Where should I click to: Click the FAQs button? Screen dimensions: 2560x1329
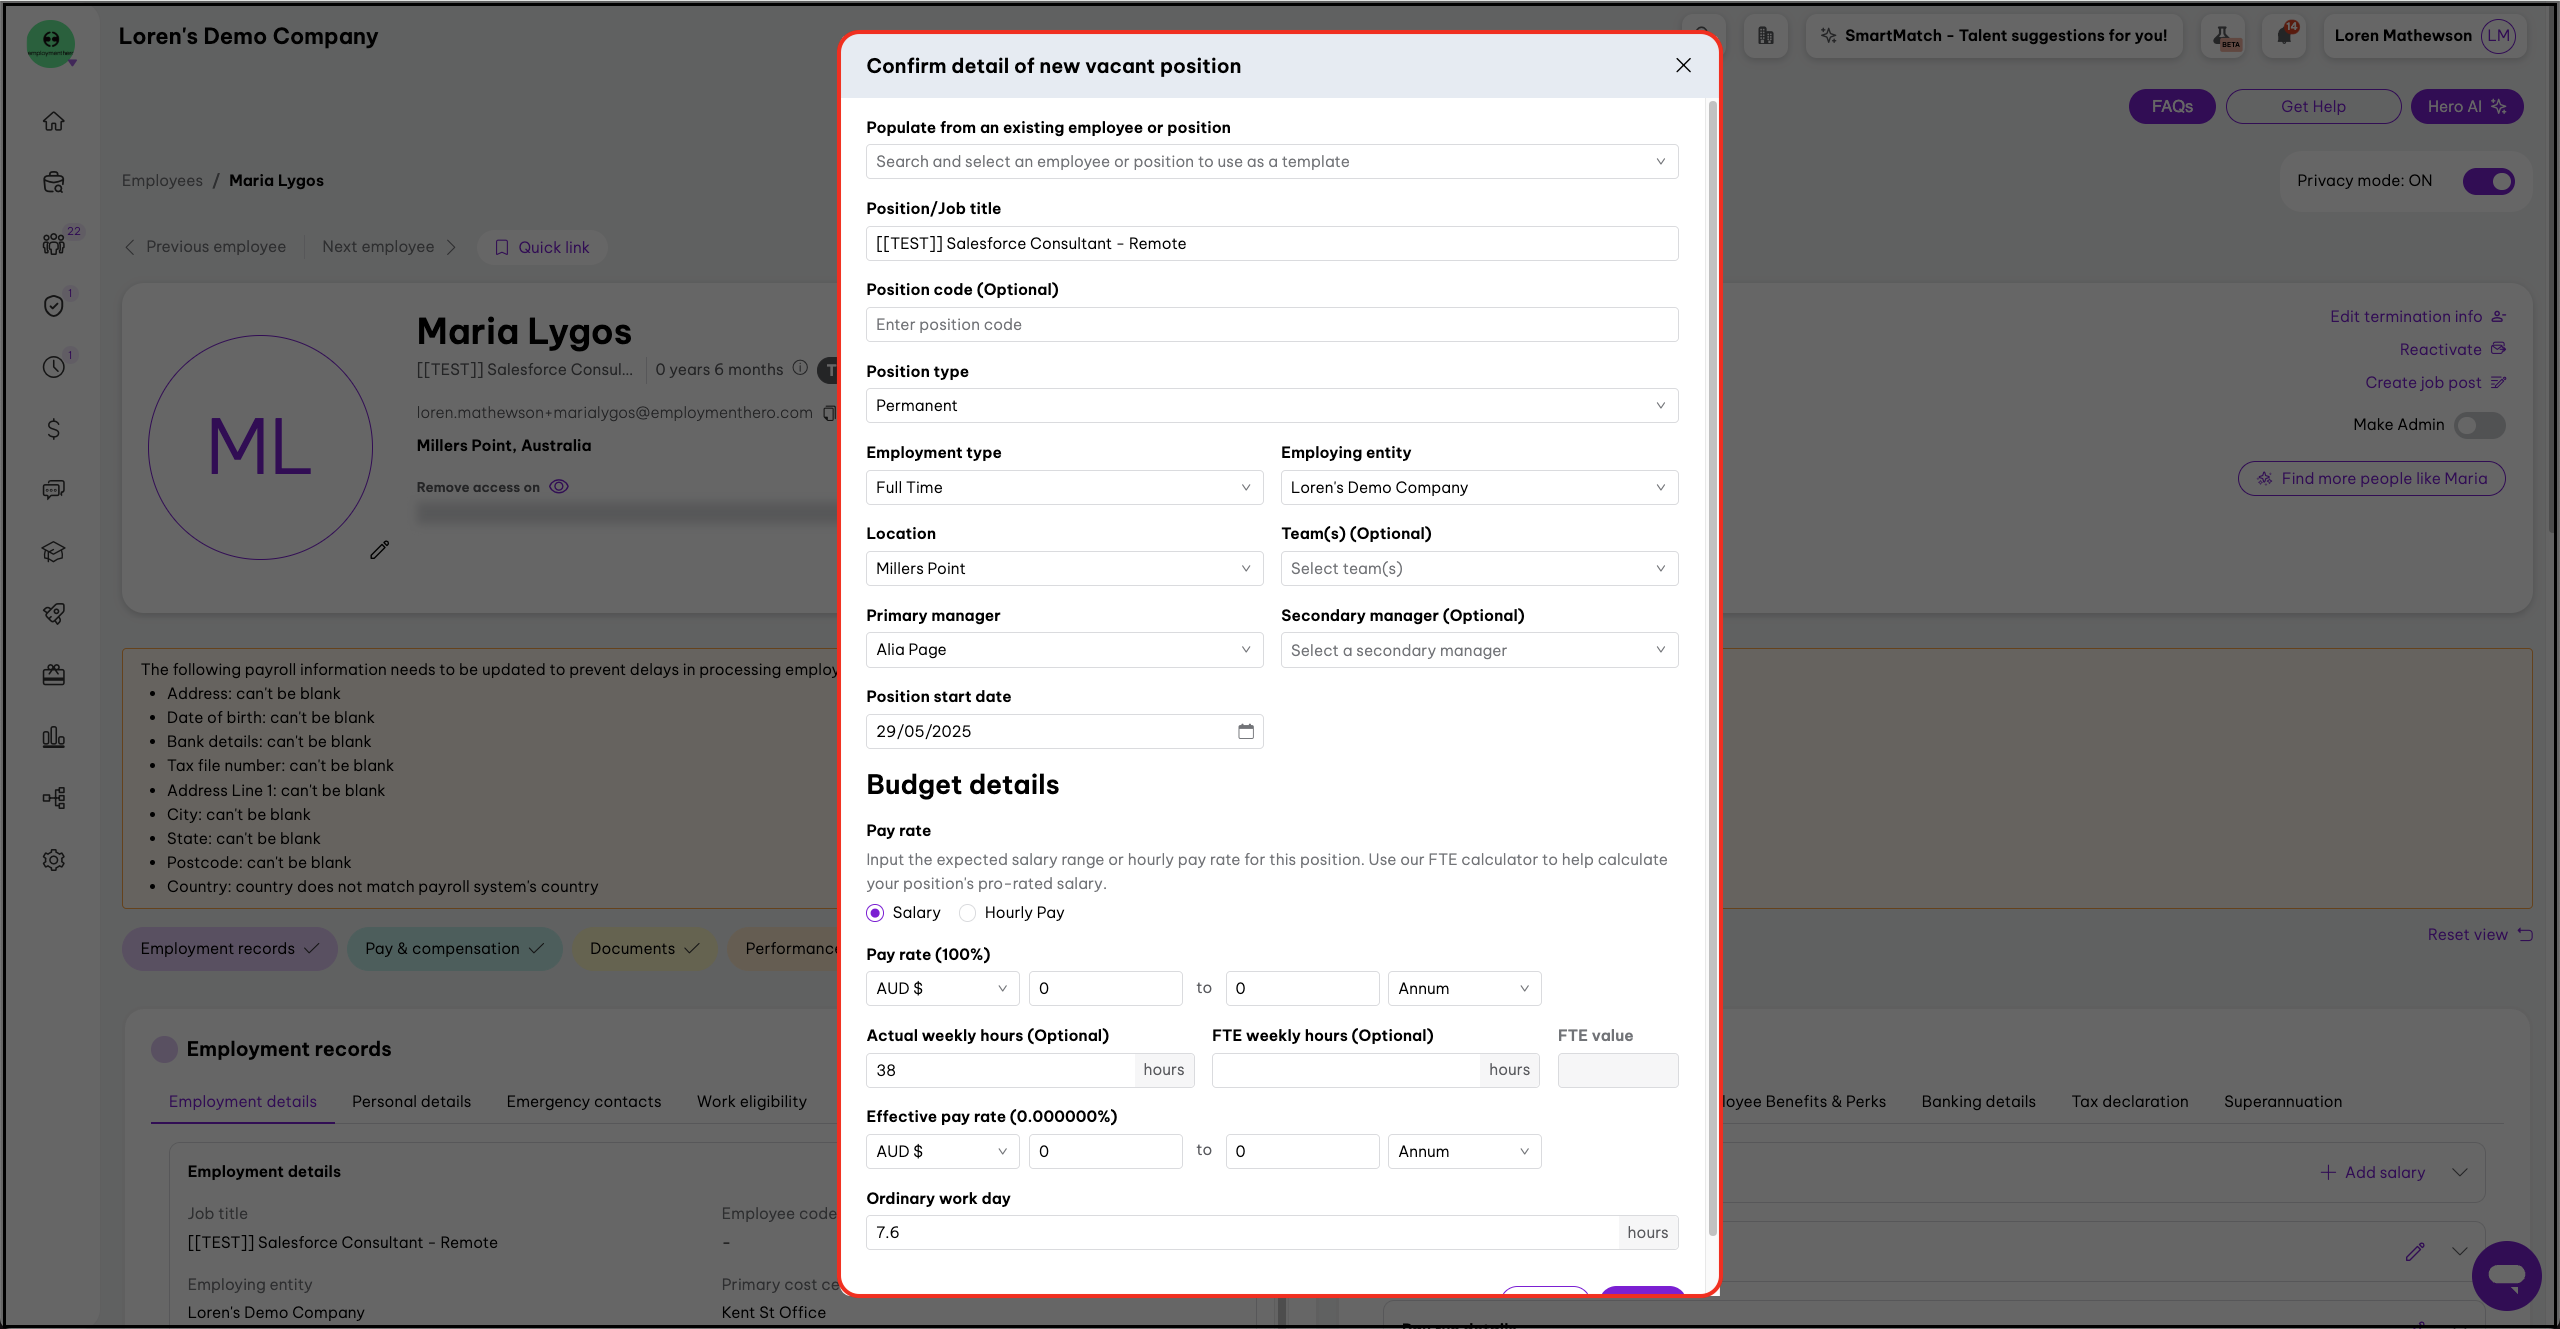pos(2171,107)
